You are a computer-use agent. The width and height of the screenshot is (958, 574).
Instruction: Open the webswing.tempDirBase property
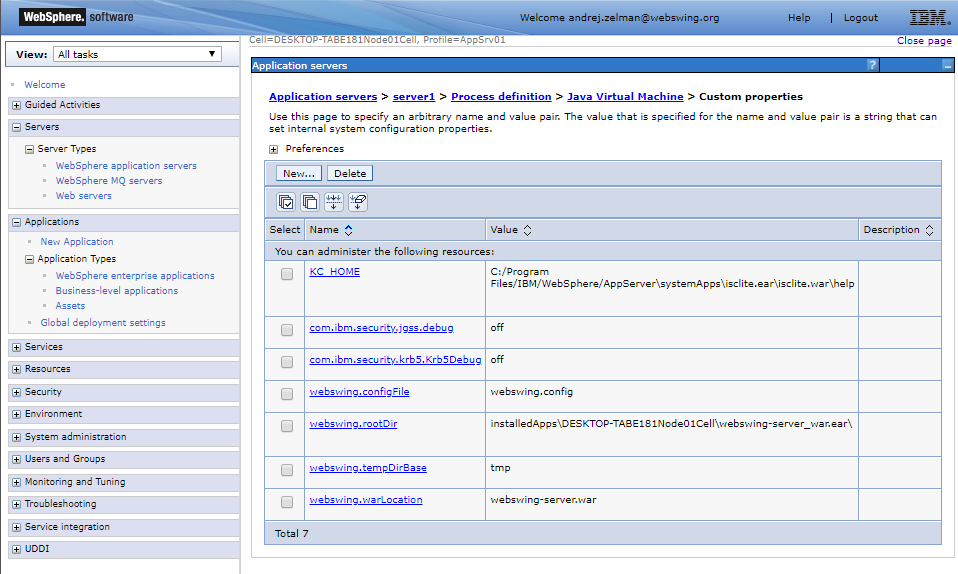click(368, 468)
